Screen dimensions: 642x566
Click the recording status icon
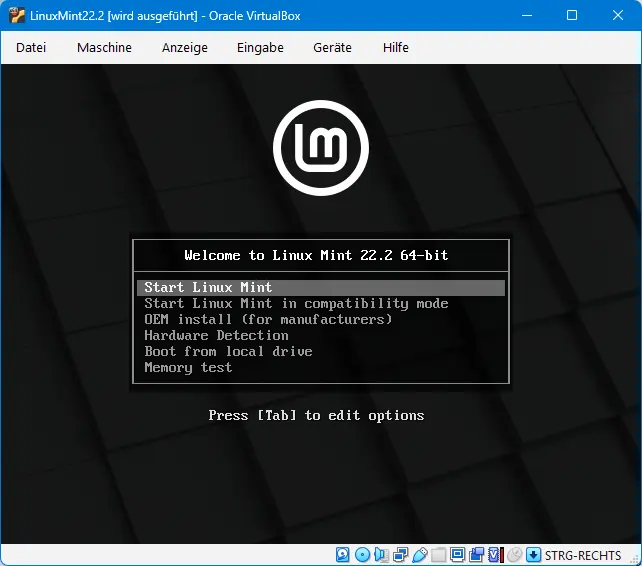click(x=477, y=555)
